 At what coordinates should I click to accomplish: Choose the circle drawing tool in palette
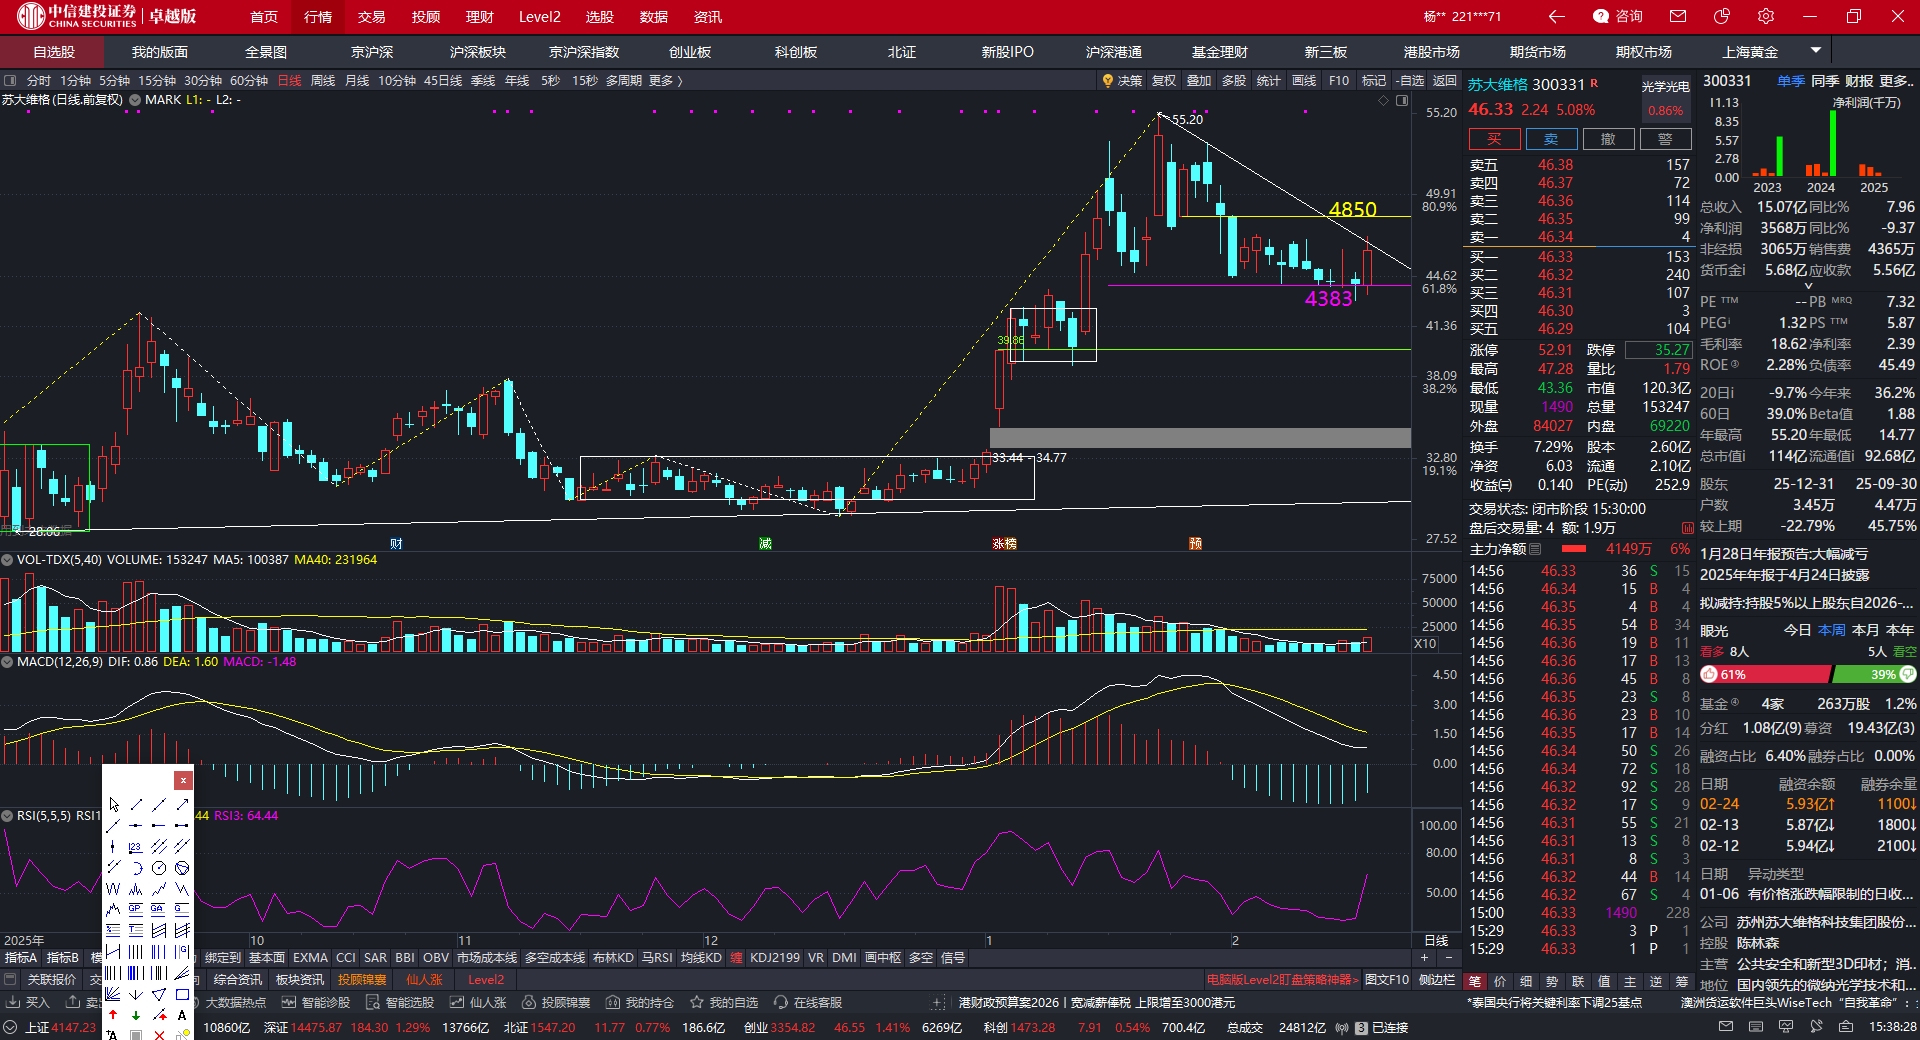(159, 868)
